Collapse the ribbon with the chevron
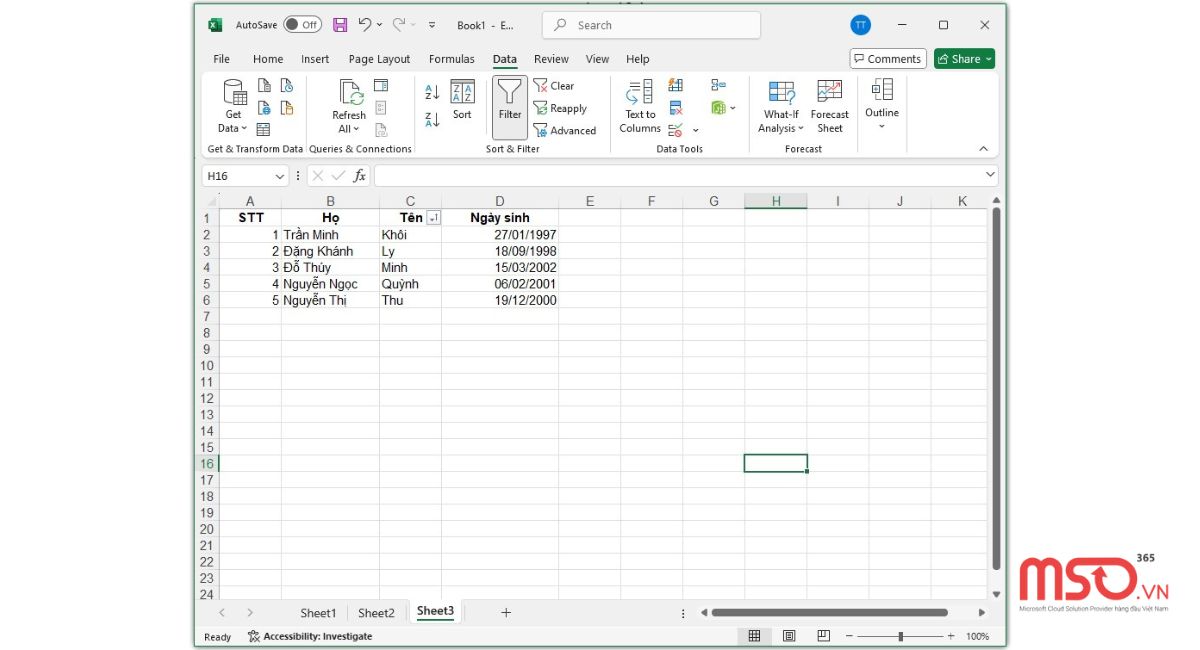1200x650 pixels. coord(983,149)
